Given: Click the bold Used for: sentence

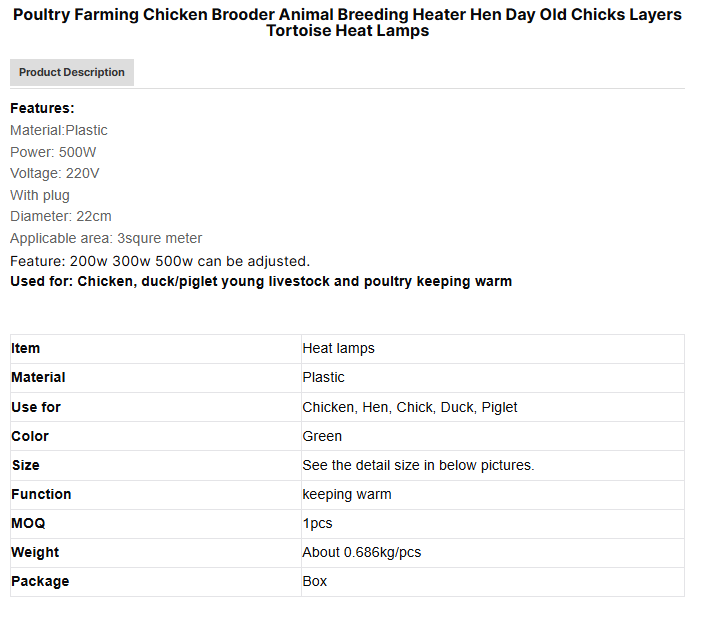Looking at the screenshot, I should [x=261, y=281].
